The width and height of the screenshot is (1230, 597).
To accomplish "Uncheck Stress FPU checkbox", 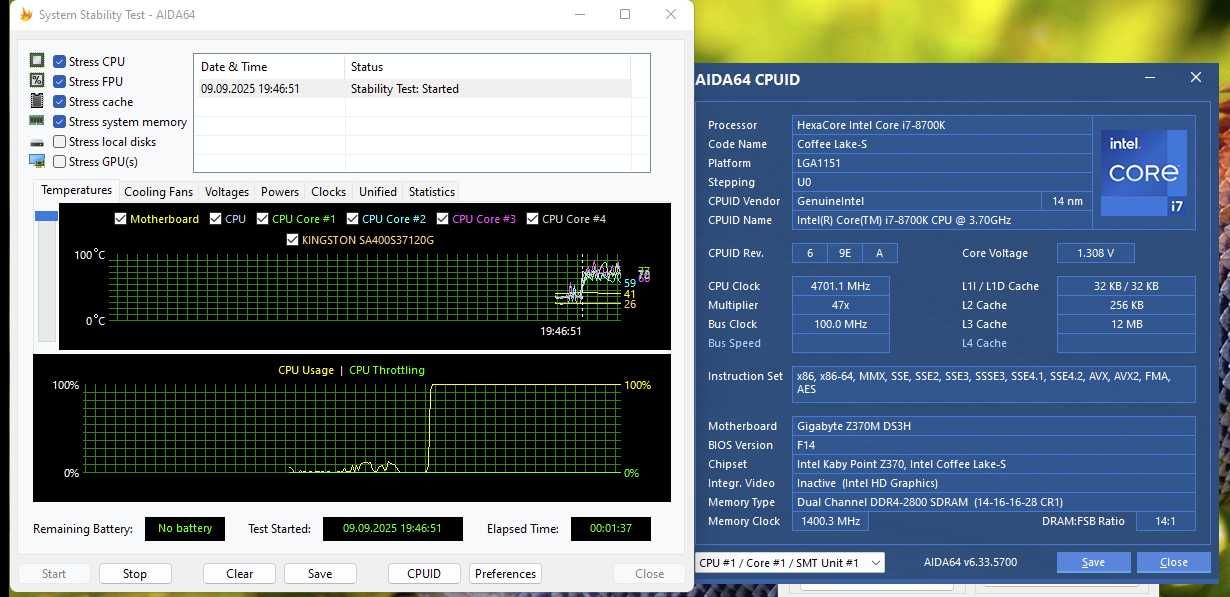I will (x=60, y=82).
